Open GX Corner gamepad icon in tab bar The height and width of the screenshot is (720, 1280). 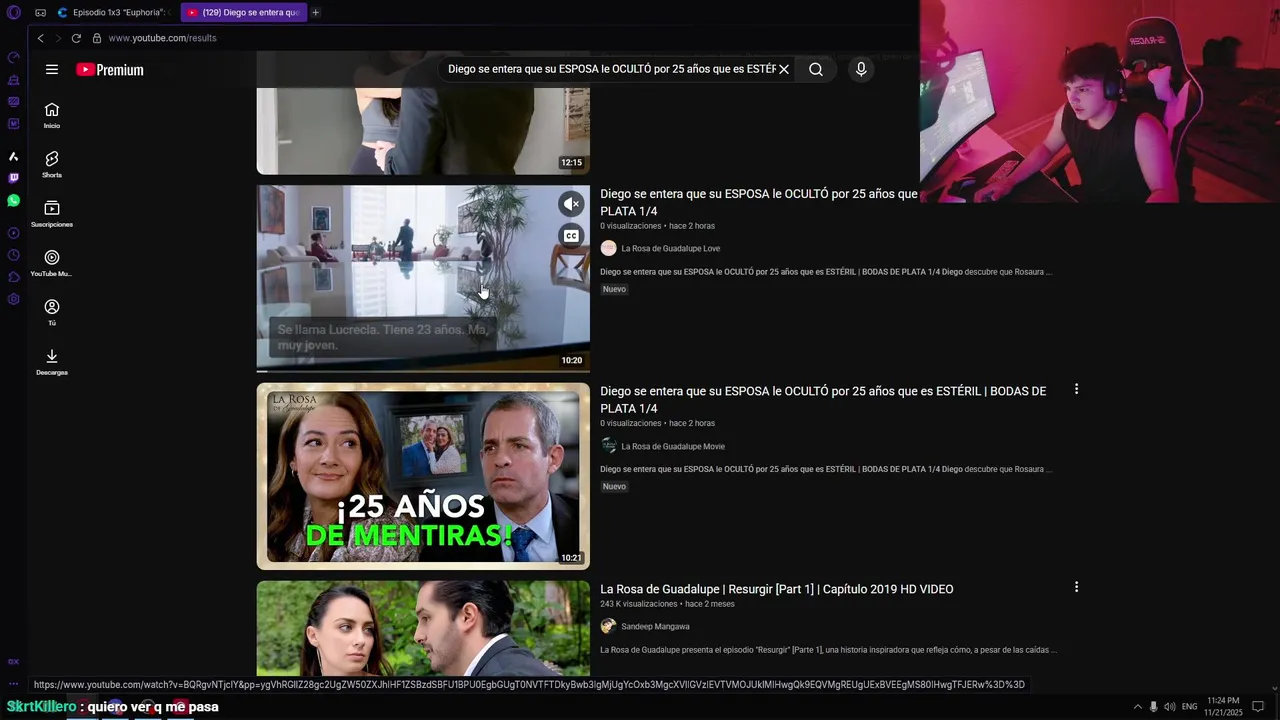pos(40,13)
